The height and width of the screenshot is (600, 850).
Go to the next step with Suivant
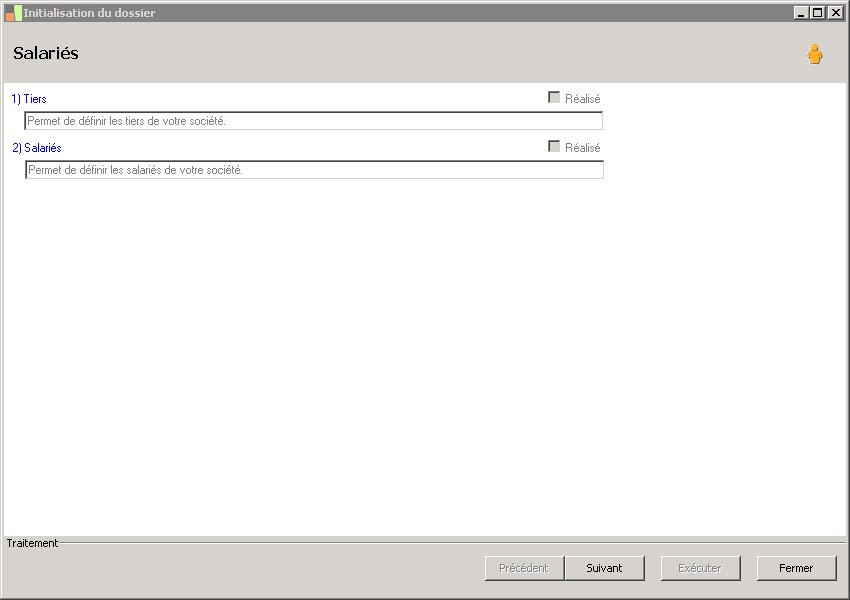click(x=604, y=568)
